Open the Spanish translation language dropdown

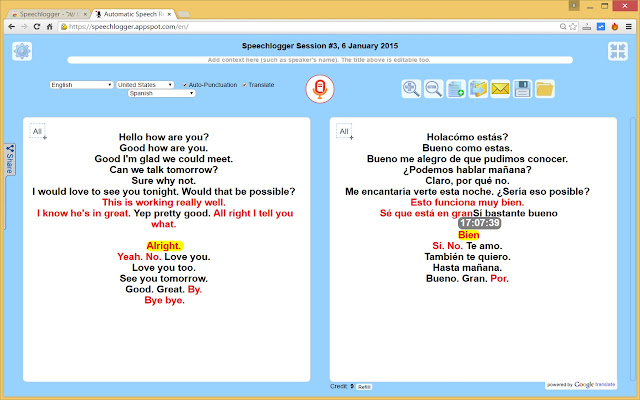(162, 93)
